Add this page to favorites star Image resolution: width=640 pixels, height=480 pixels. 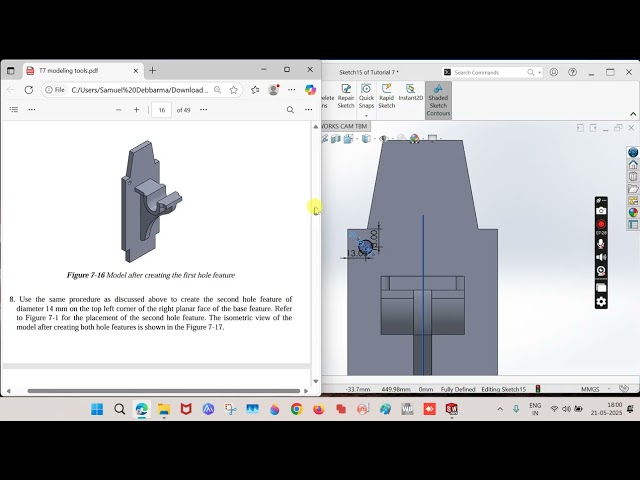coord(233,90)
